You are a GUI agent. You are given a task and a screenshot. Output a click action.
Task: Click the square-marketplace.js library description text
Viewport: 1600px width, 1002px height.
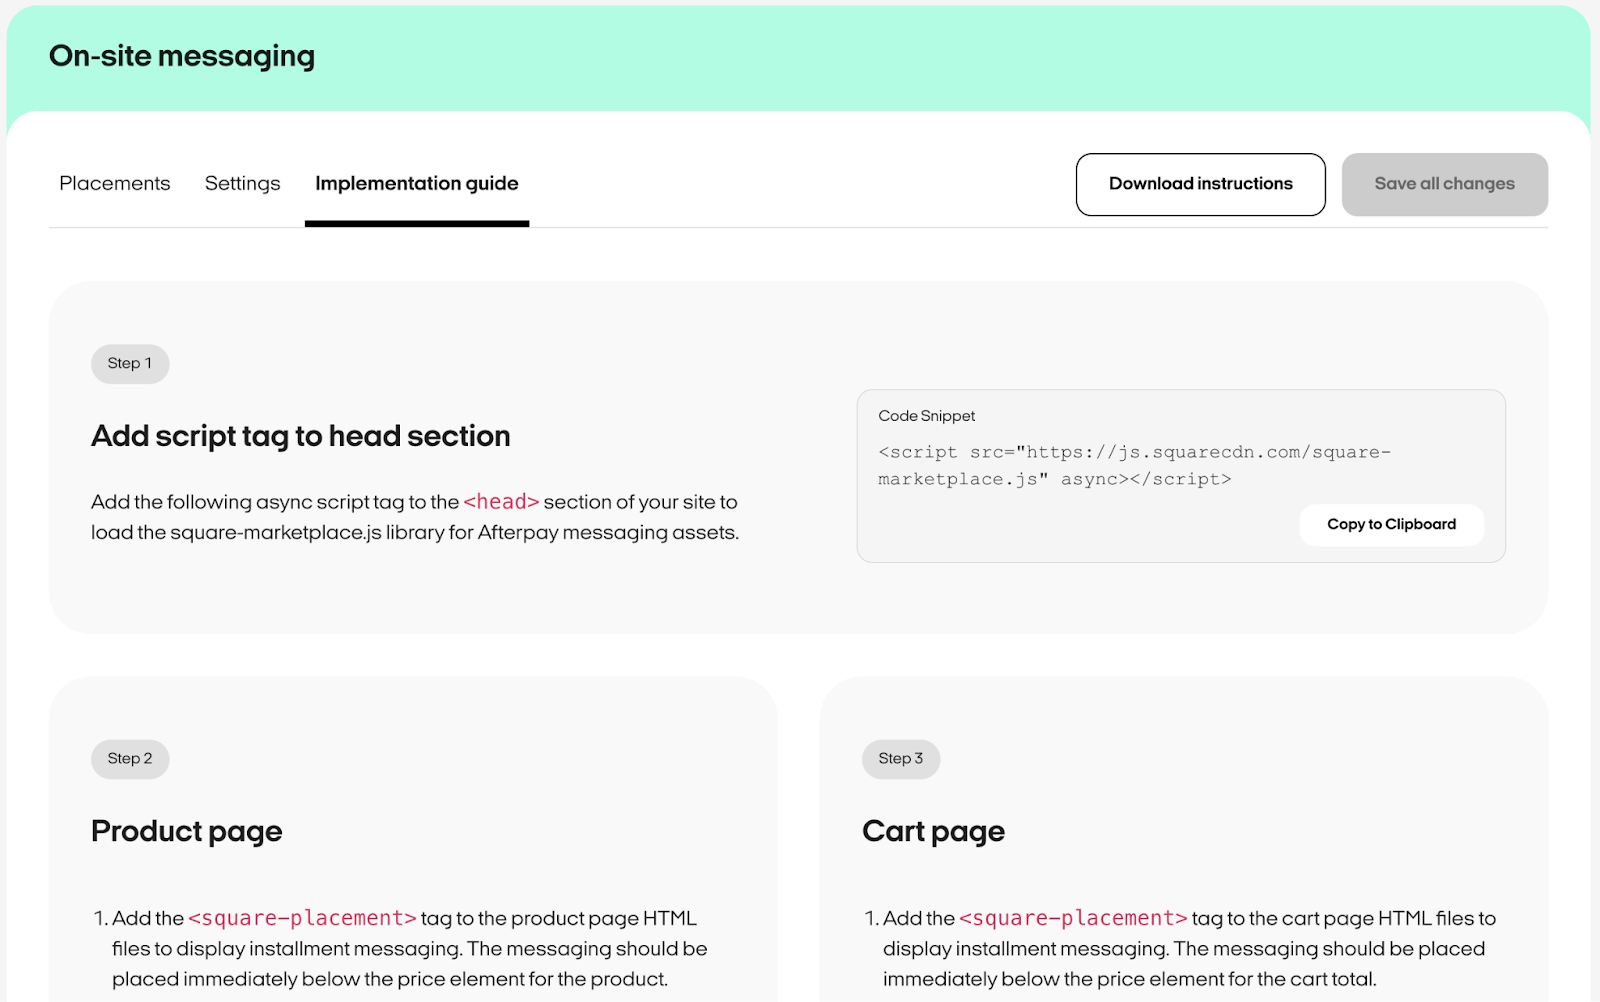(x=414, y=533)
